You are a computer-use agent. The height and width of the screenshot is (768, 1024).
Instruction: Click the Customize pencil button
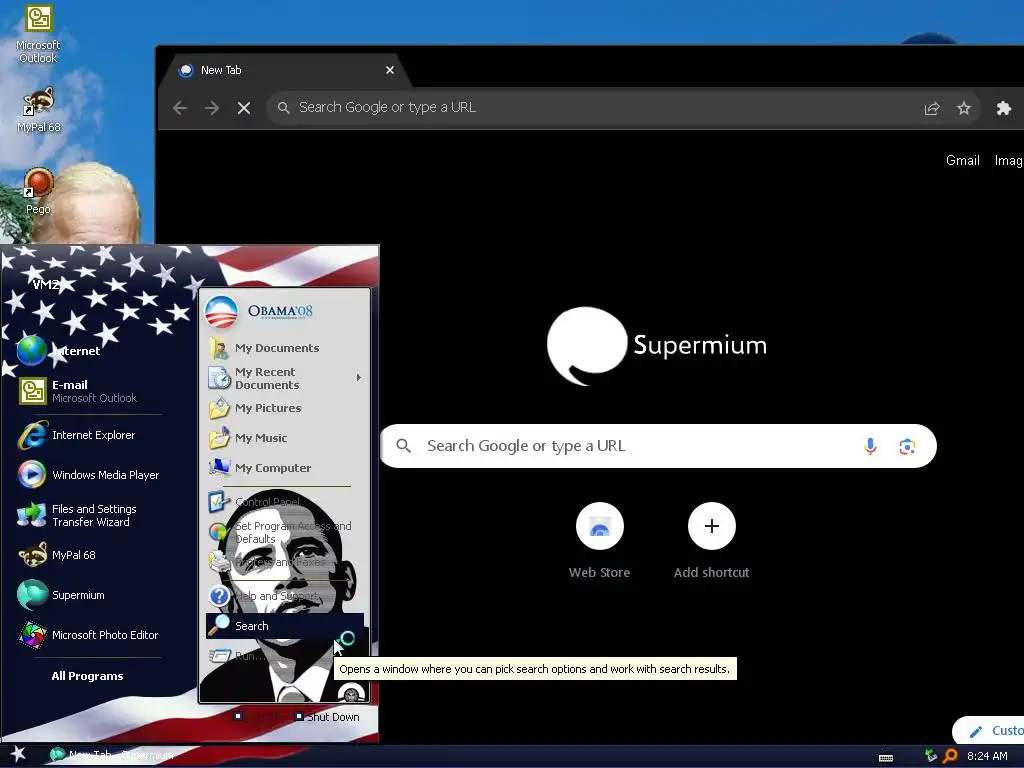990,731
